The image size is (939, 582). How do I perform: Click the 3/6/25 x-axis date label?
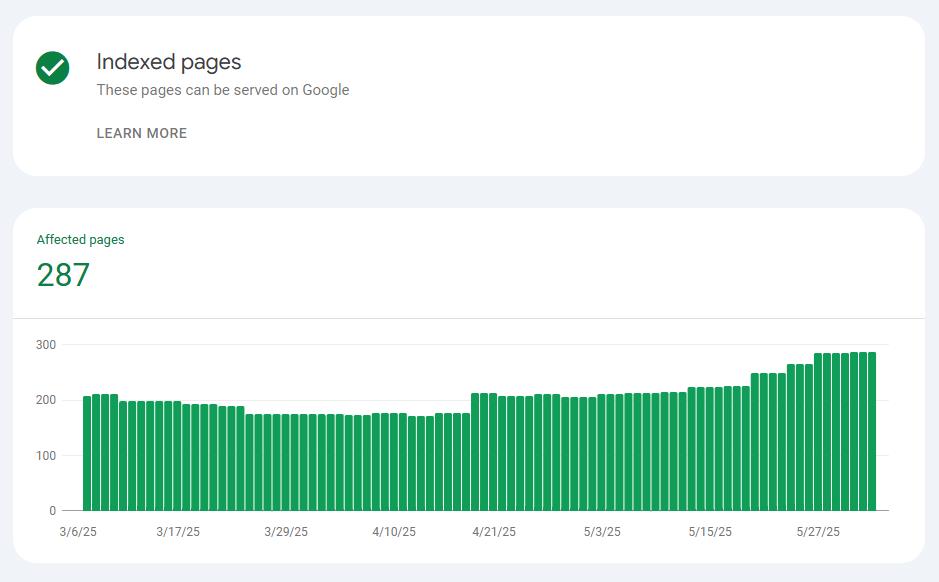[x=78, y=532]
